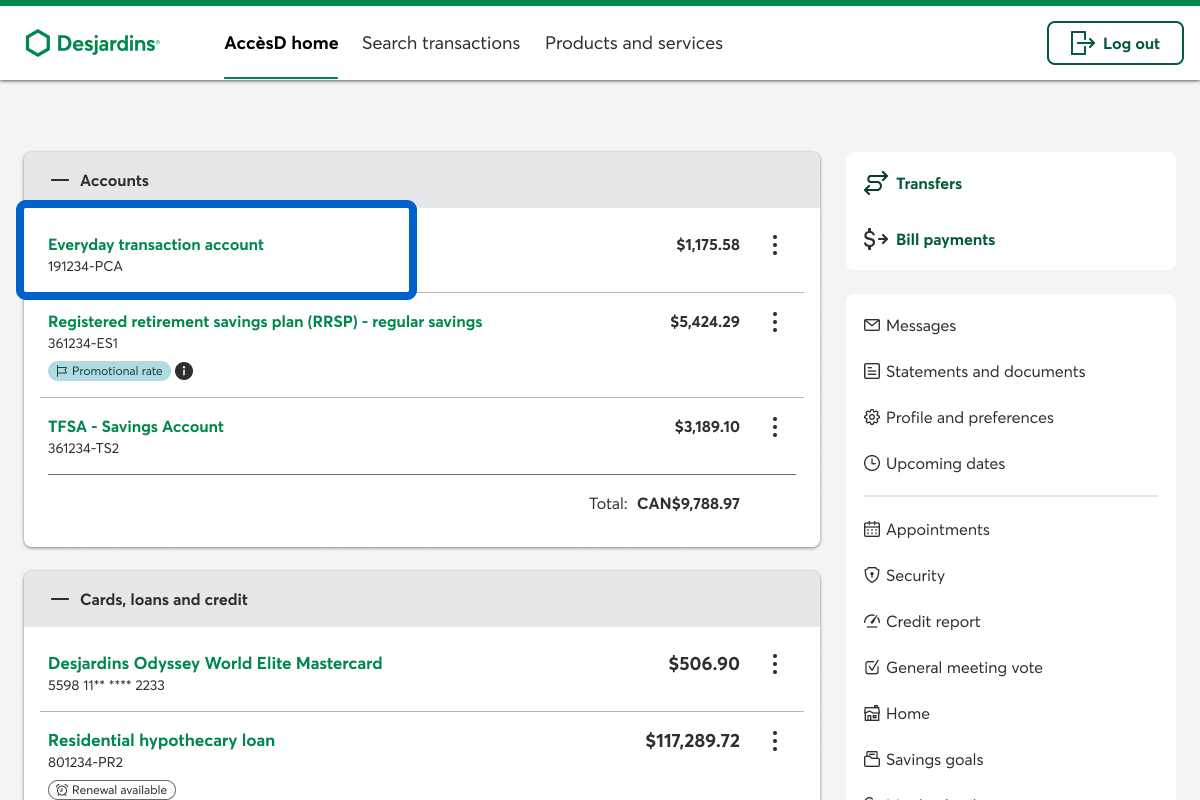Open options for Odyssey World Elite Mastercard

pos(775,664)
